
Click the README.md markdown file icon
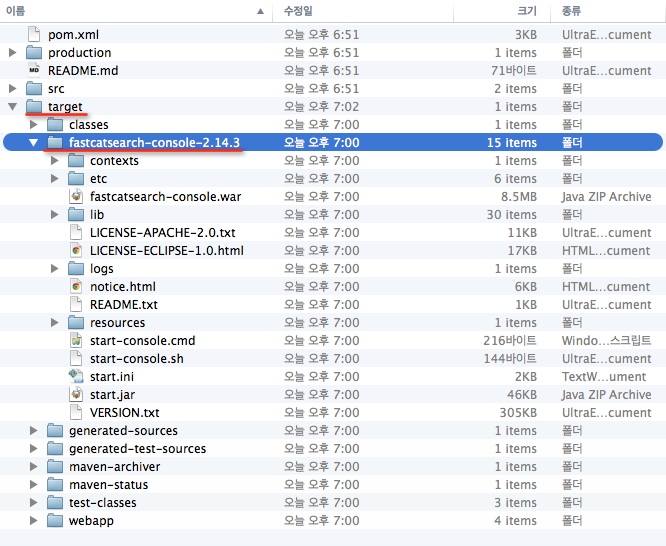click(34, 71)
